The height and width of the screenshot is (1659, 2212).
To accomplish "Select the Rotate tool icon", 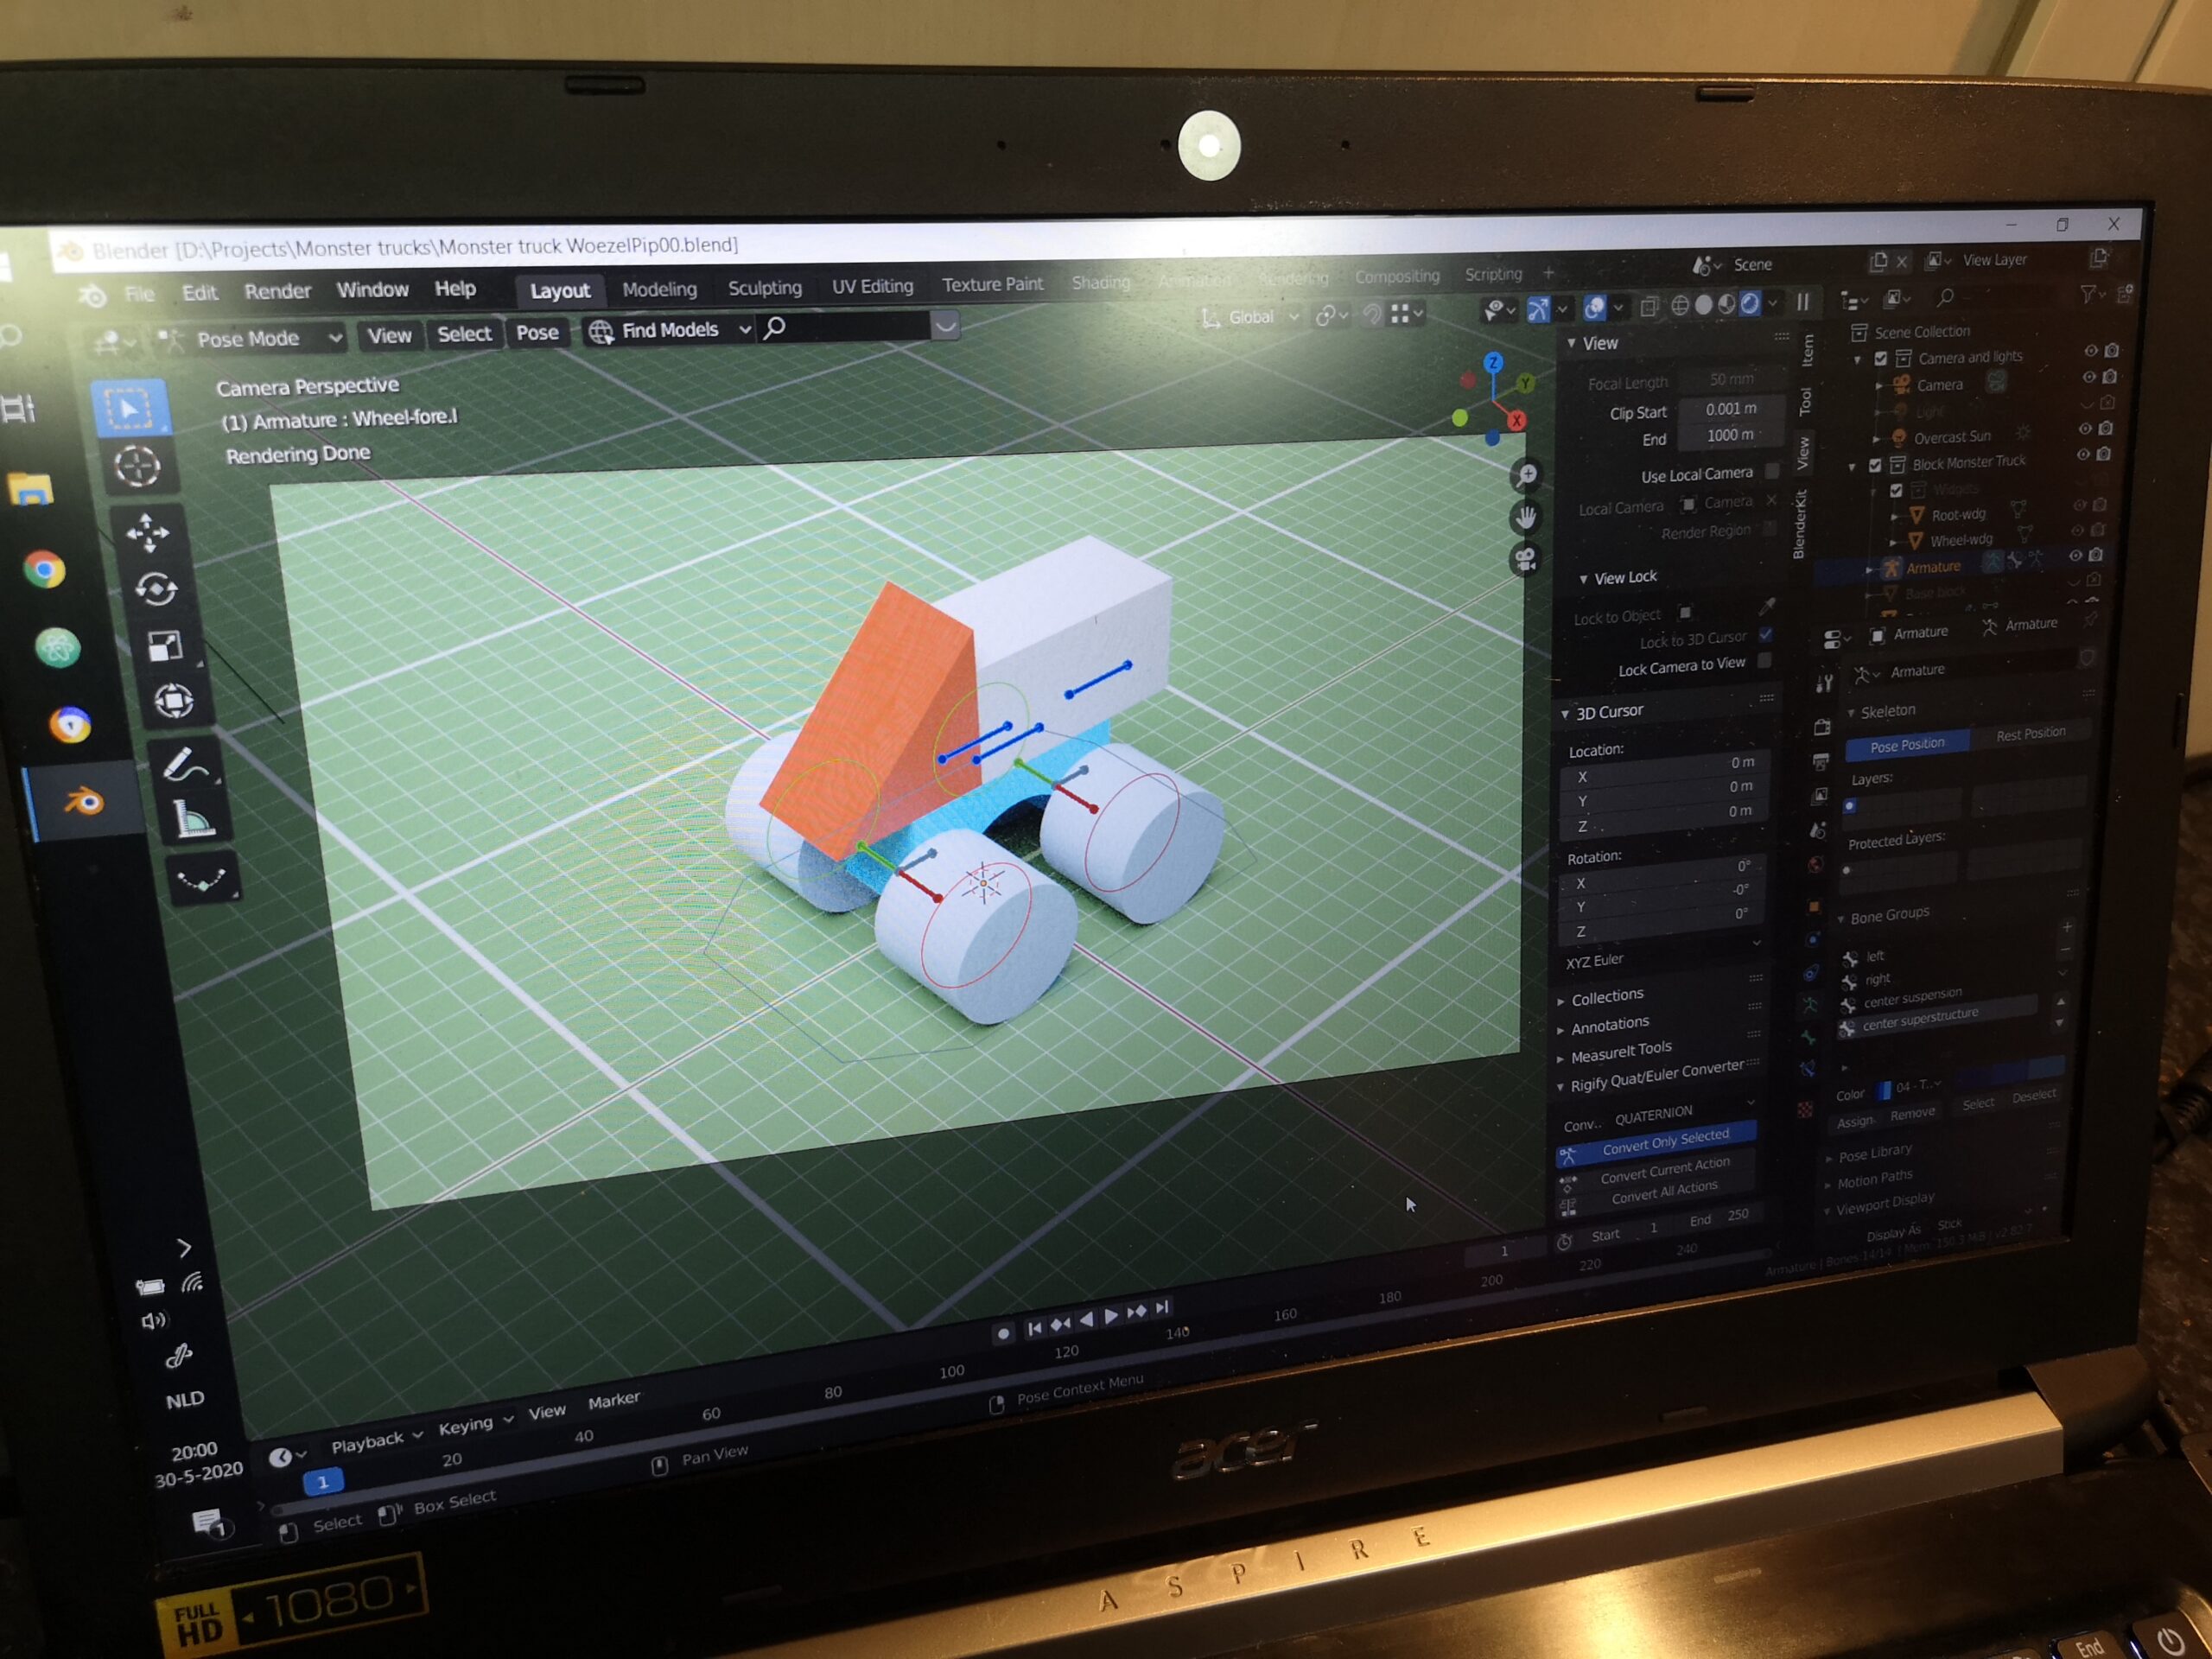I will click(x=156, y=589).
